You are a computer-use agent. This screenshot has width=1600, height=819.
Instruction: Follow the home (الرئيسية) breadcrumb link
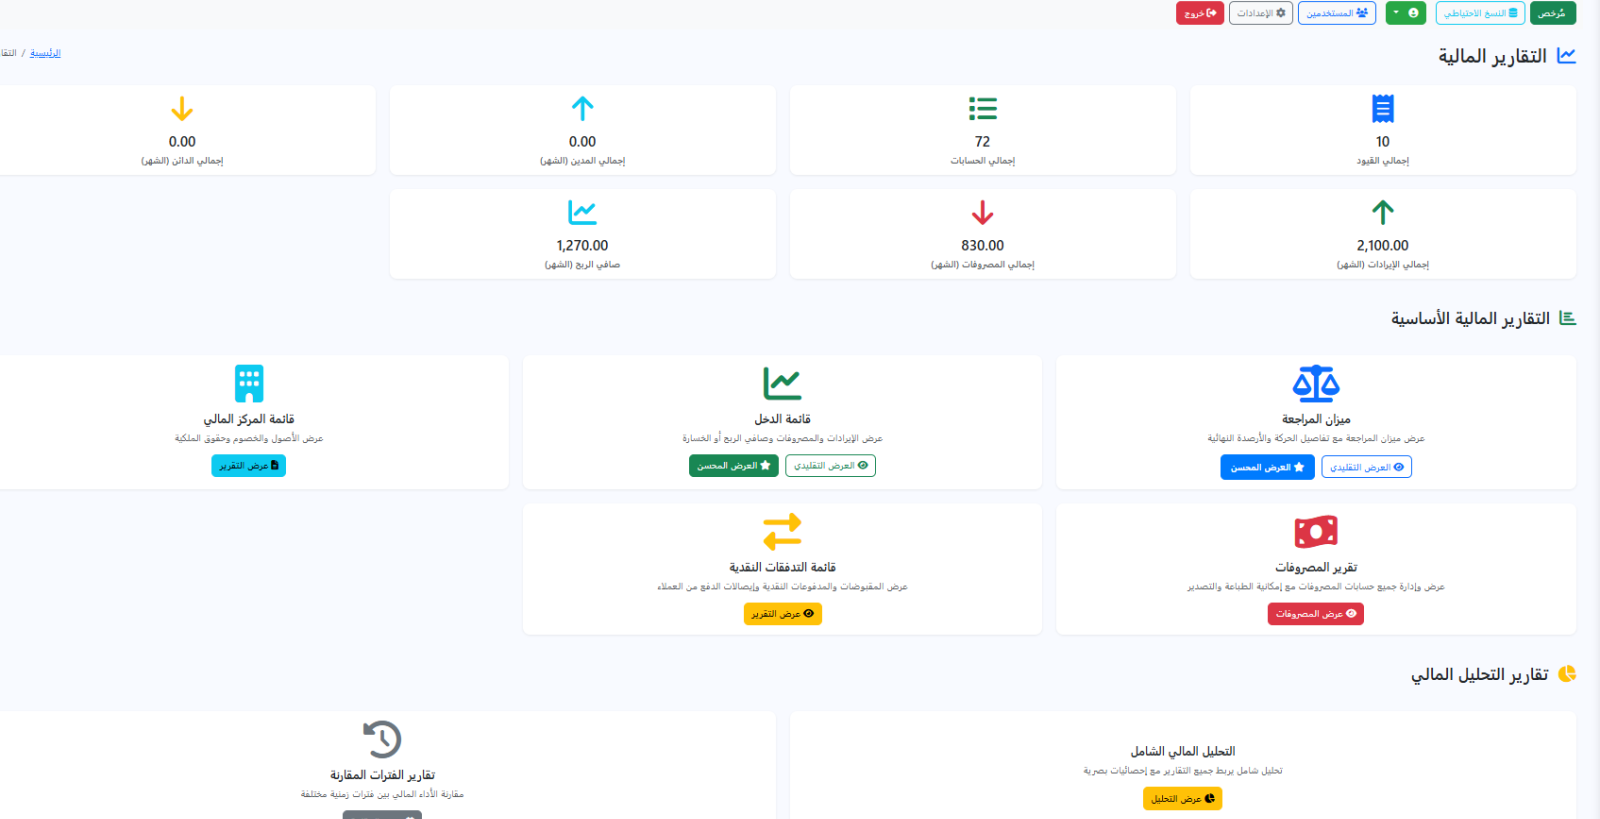45,53
